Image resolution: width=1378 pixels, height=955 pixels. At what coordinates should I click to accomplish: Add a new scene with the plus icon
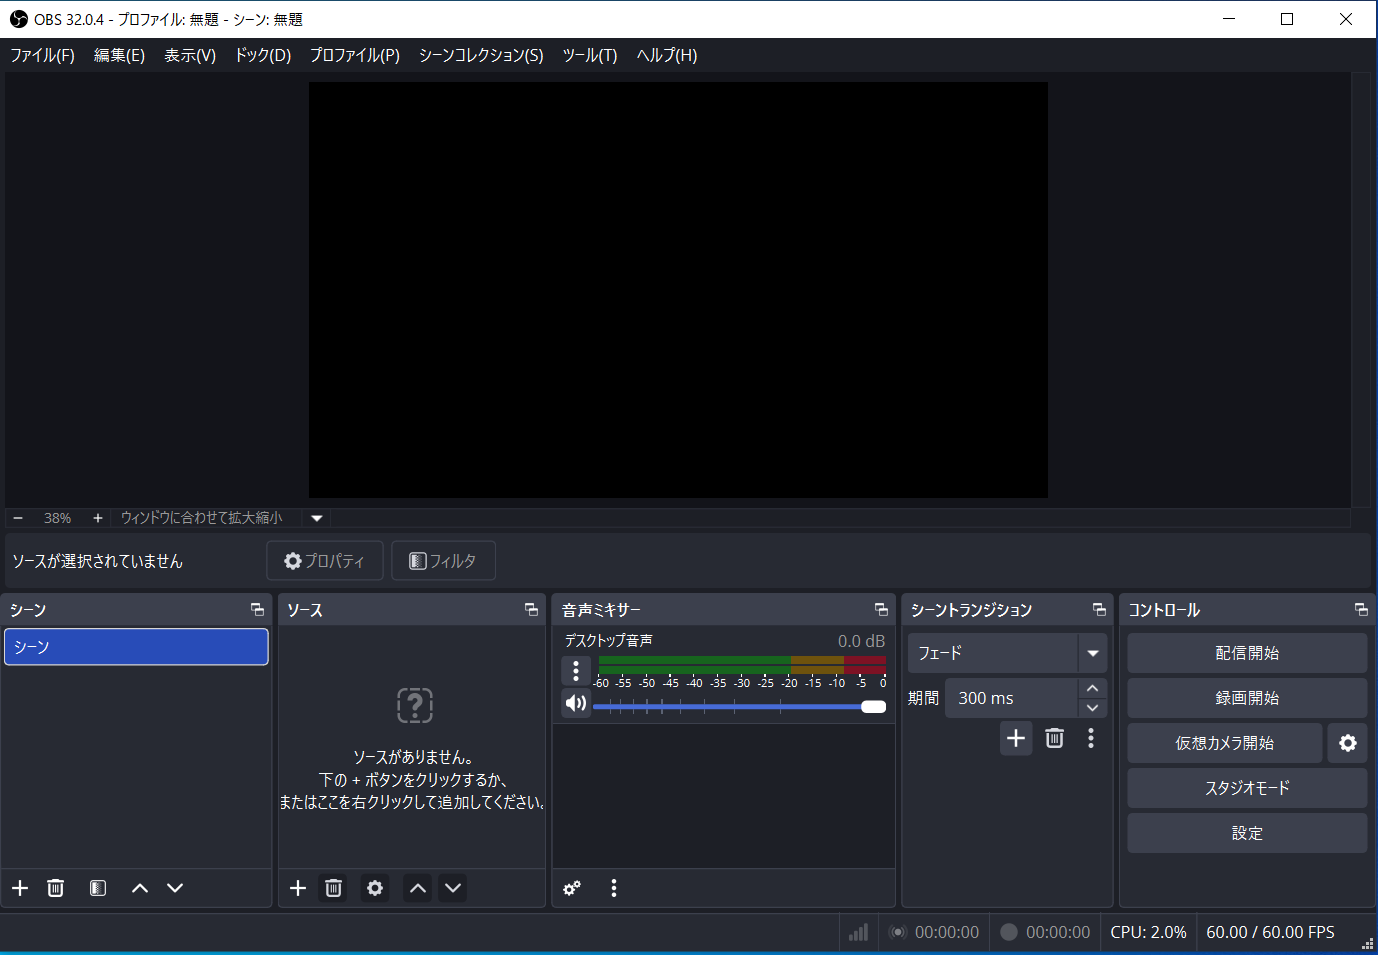click(x=19, y=887)
